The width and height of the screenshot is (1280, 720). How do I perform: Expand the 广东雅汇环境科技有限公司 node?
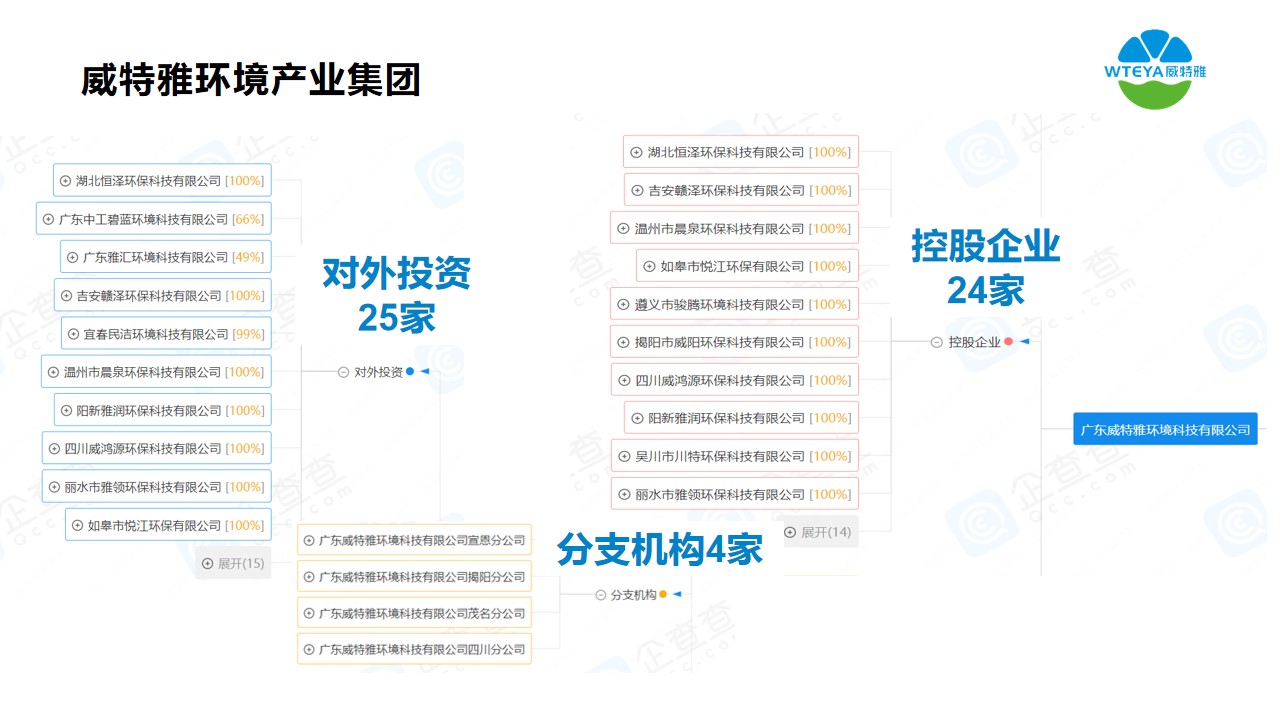point(72,257)
